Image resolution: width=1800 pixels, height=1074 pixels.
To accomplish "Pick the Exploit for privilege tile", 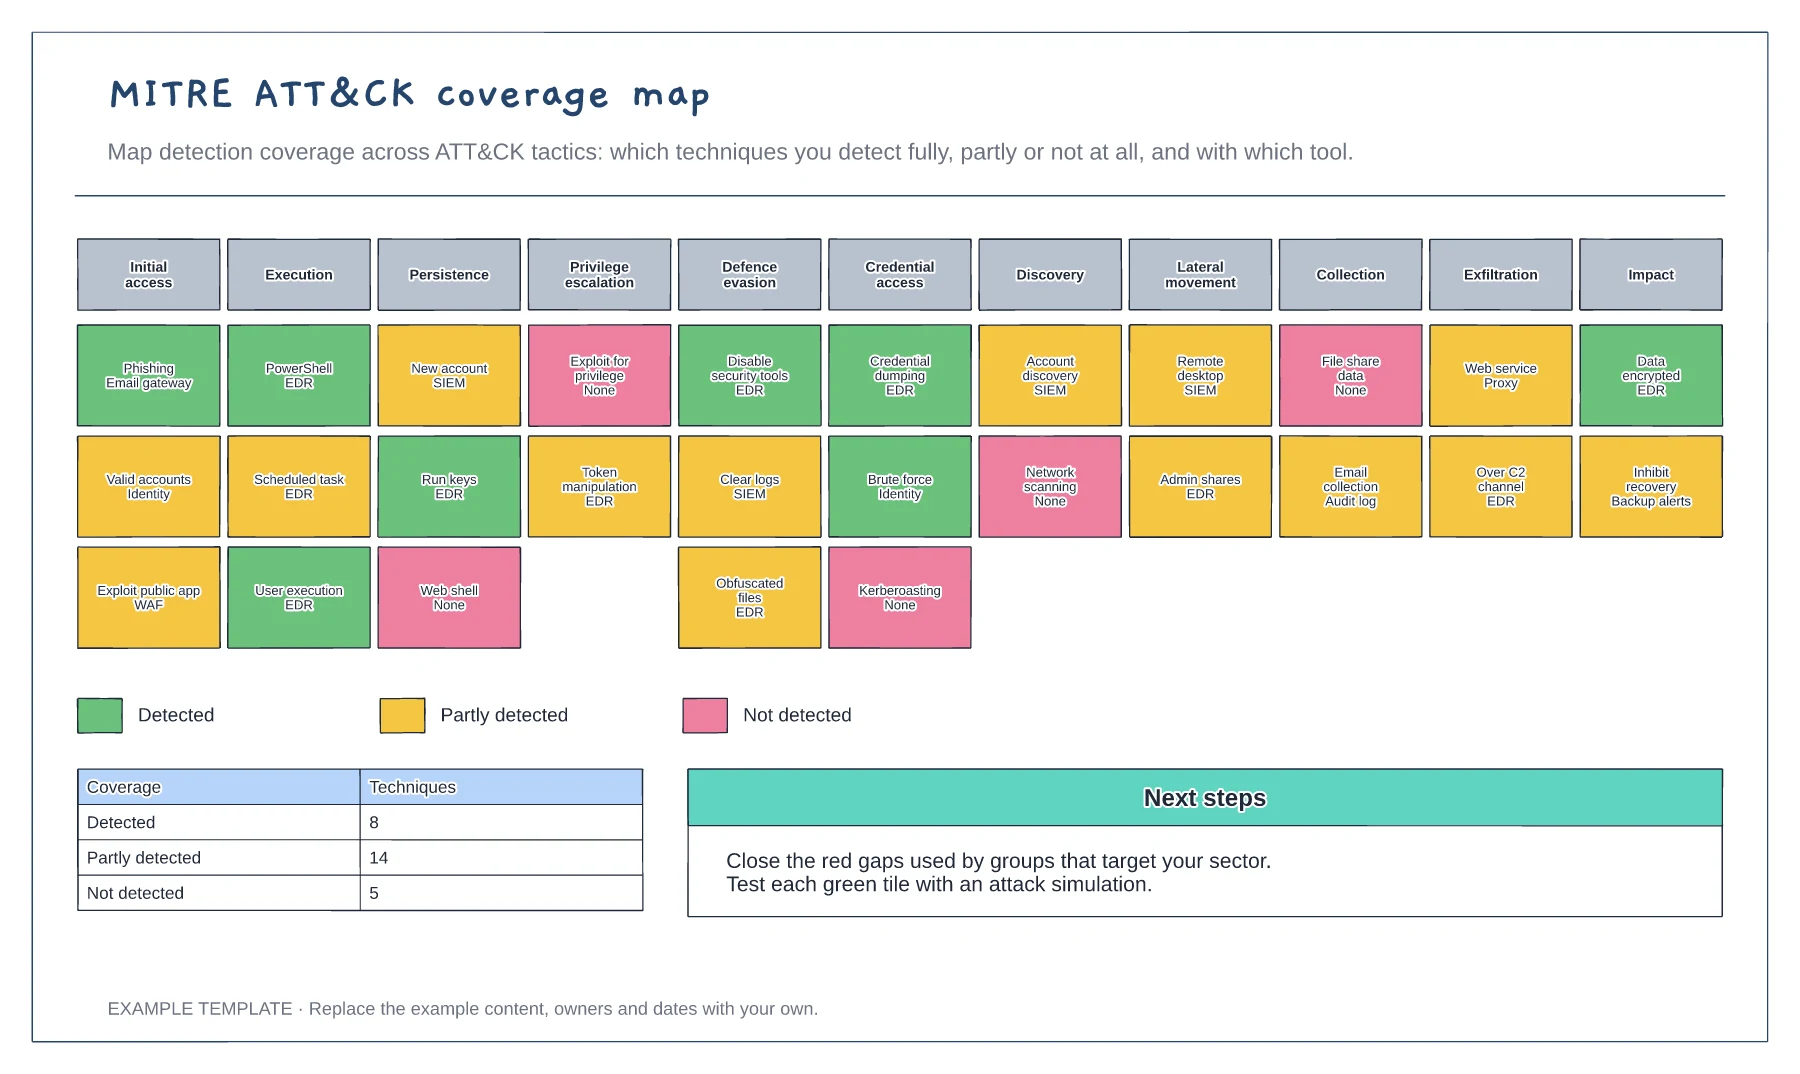I will [599, 376].
